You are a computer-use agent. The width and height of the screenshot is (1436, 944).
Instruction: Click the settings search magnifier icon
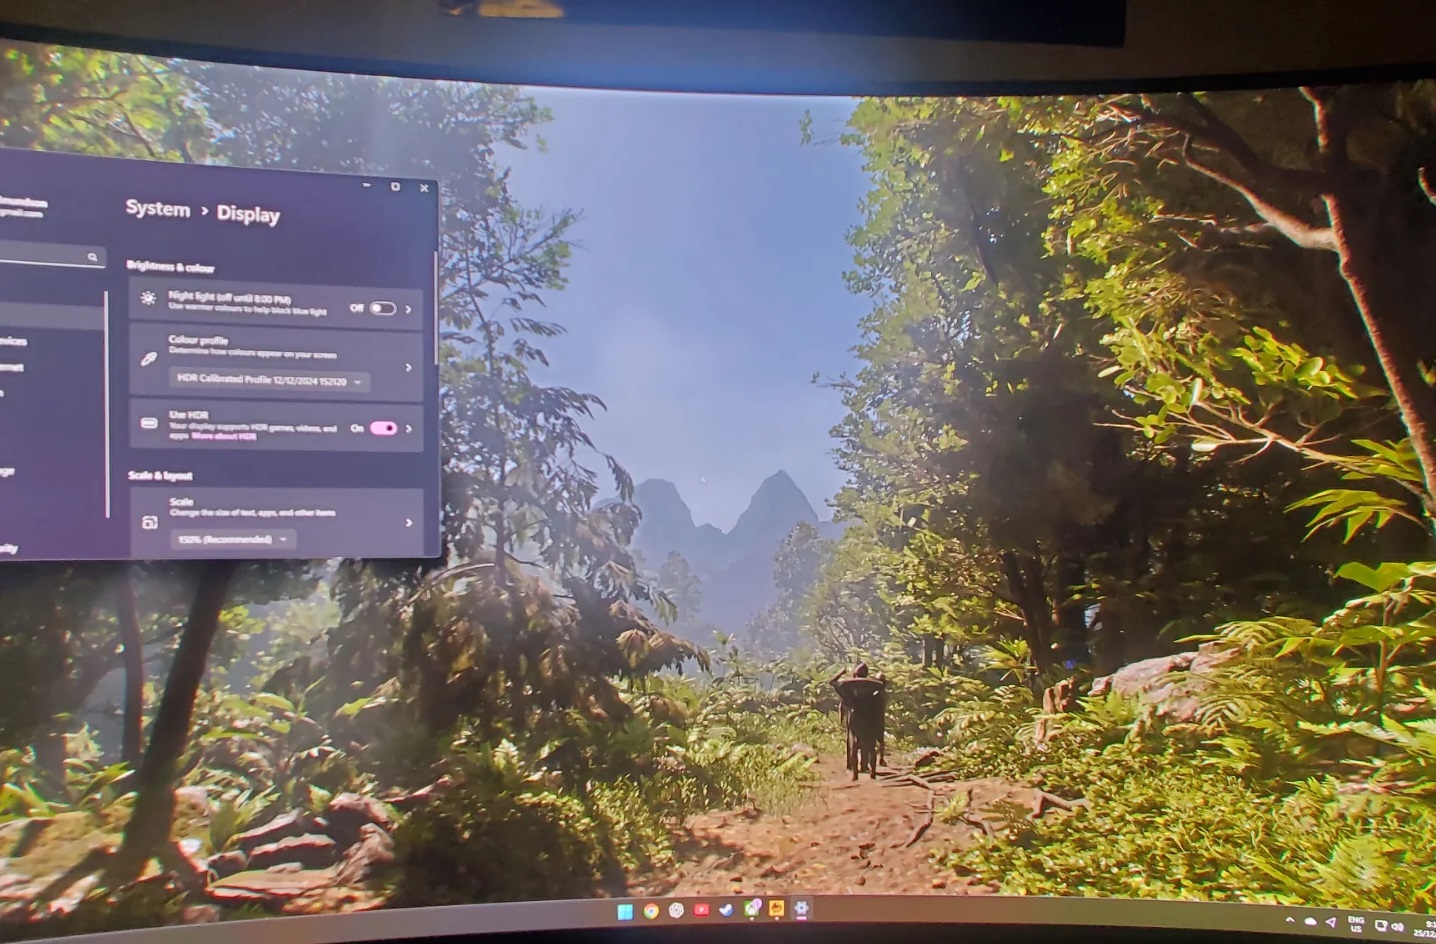tap(93, 258)
